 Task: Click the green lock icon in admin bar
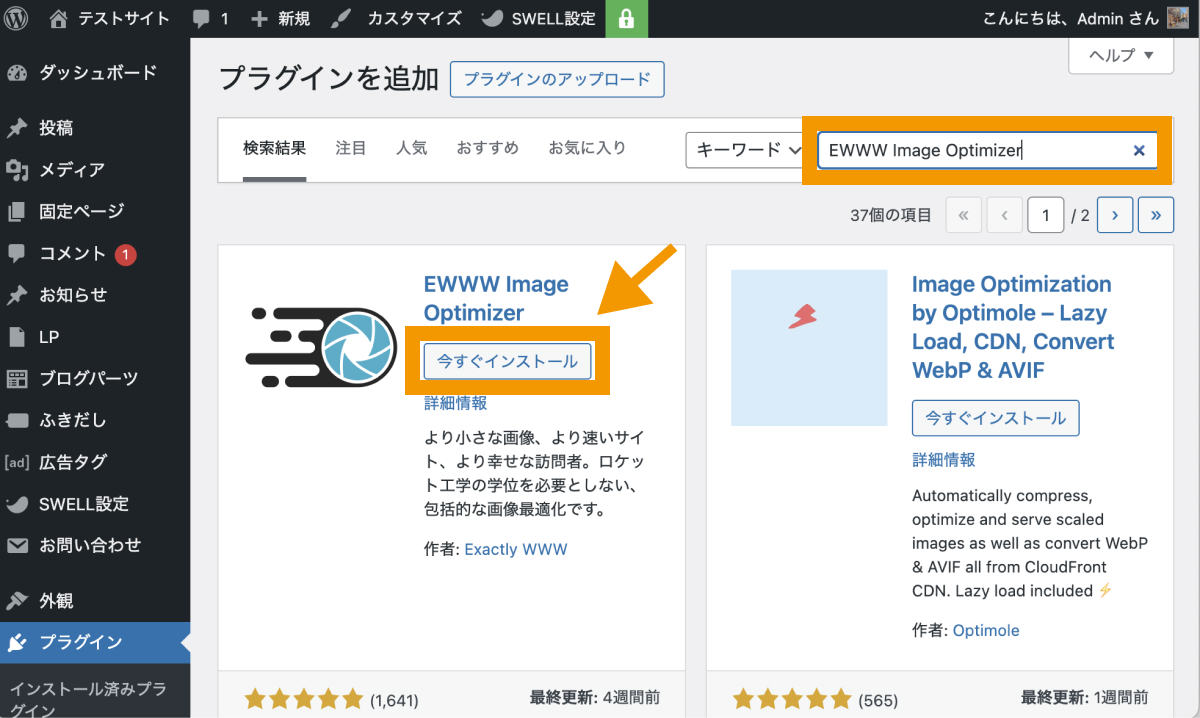pos(626,18)
